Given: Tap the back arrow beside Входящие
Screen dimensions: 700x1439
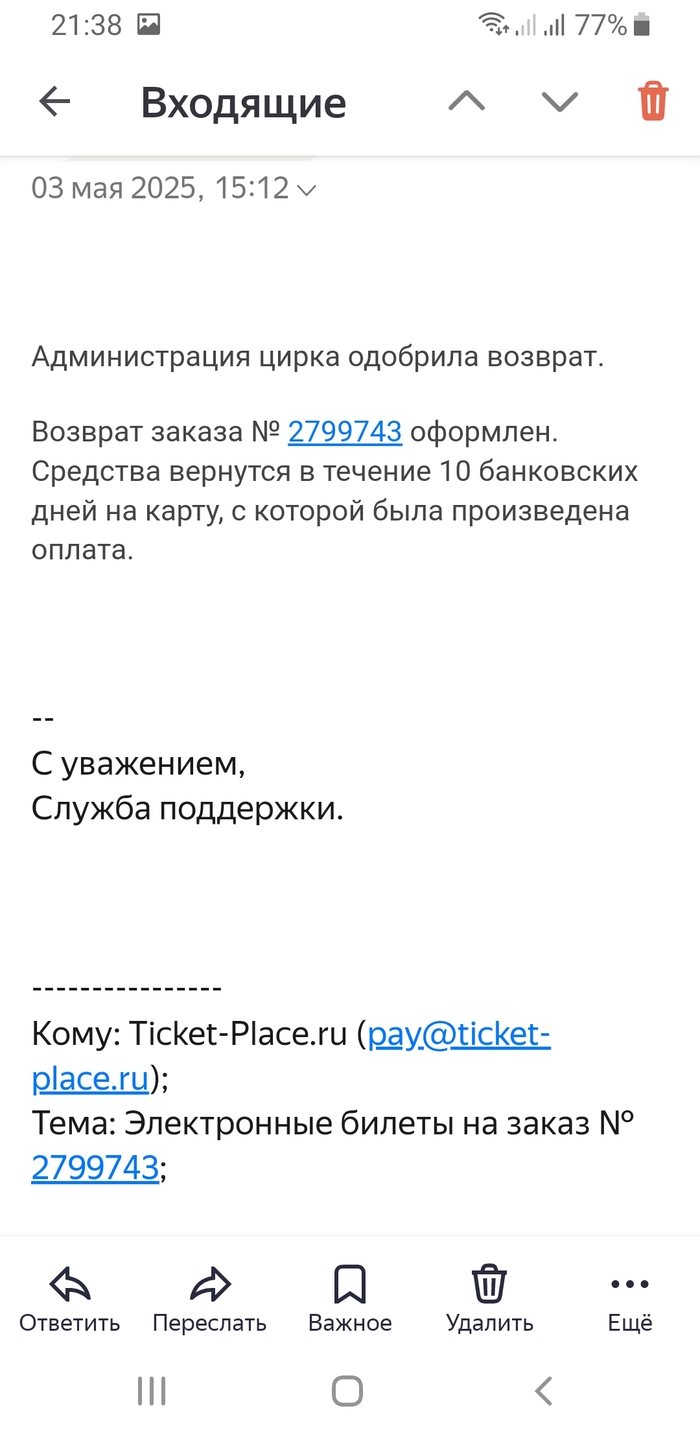Looking at the screenshot, I should (55, 101).
